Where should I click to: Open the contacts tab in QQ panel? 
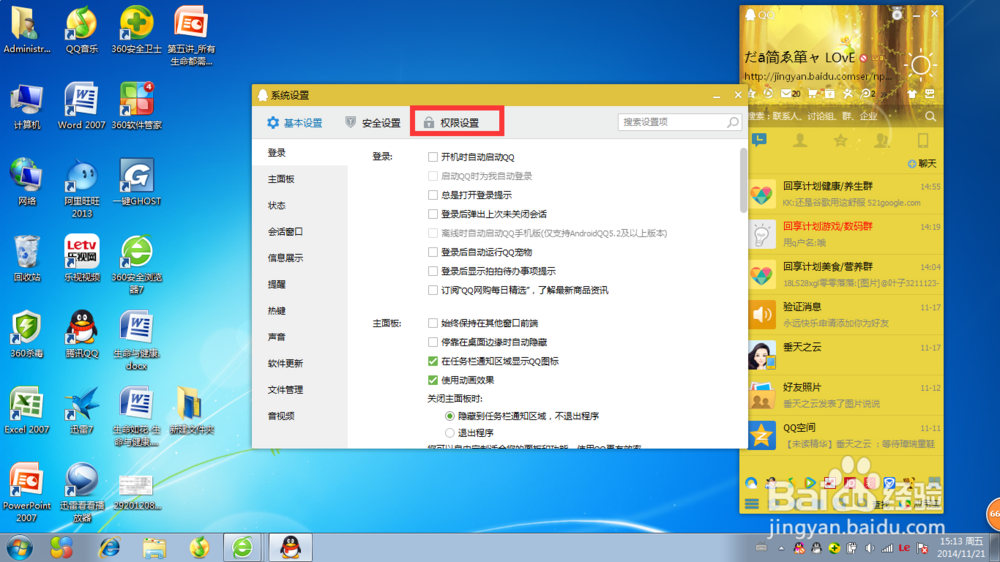click(800, 141)
